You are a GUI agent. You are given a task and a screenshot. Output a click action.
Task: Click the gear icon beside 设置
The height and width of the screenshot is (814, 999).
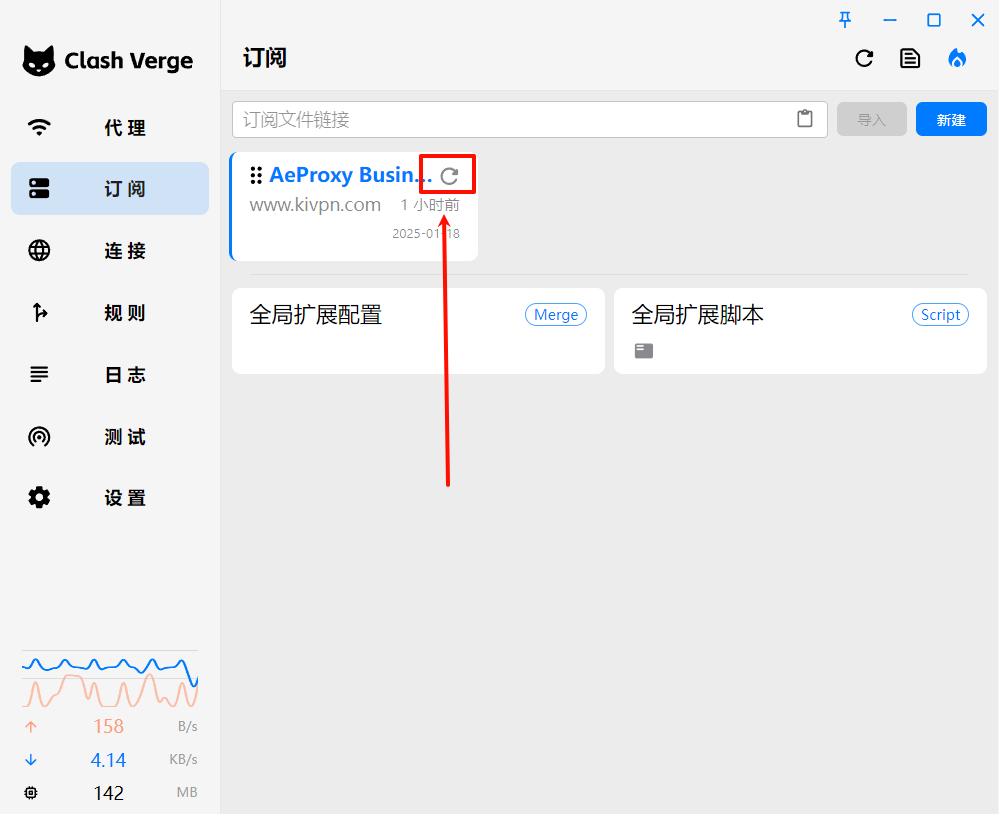(x=39, y=497)
